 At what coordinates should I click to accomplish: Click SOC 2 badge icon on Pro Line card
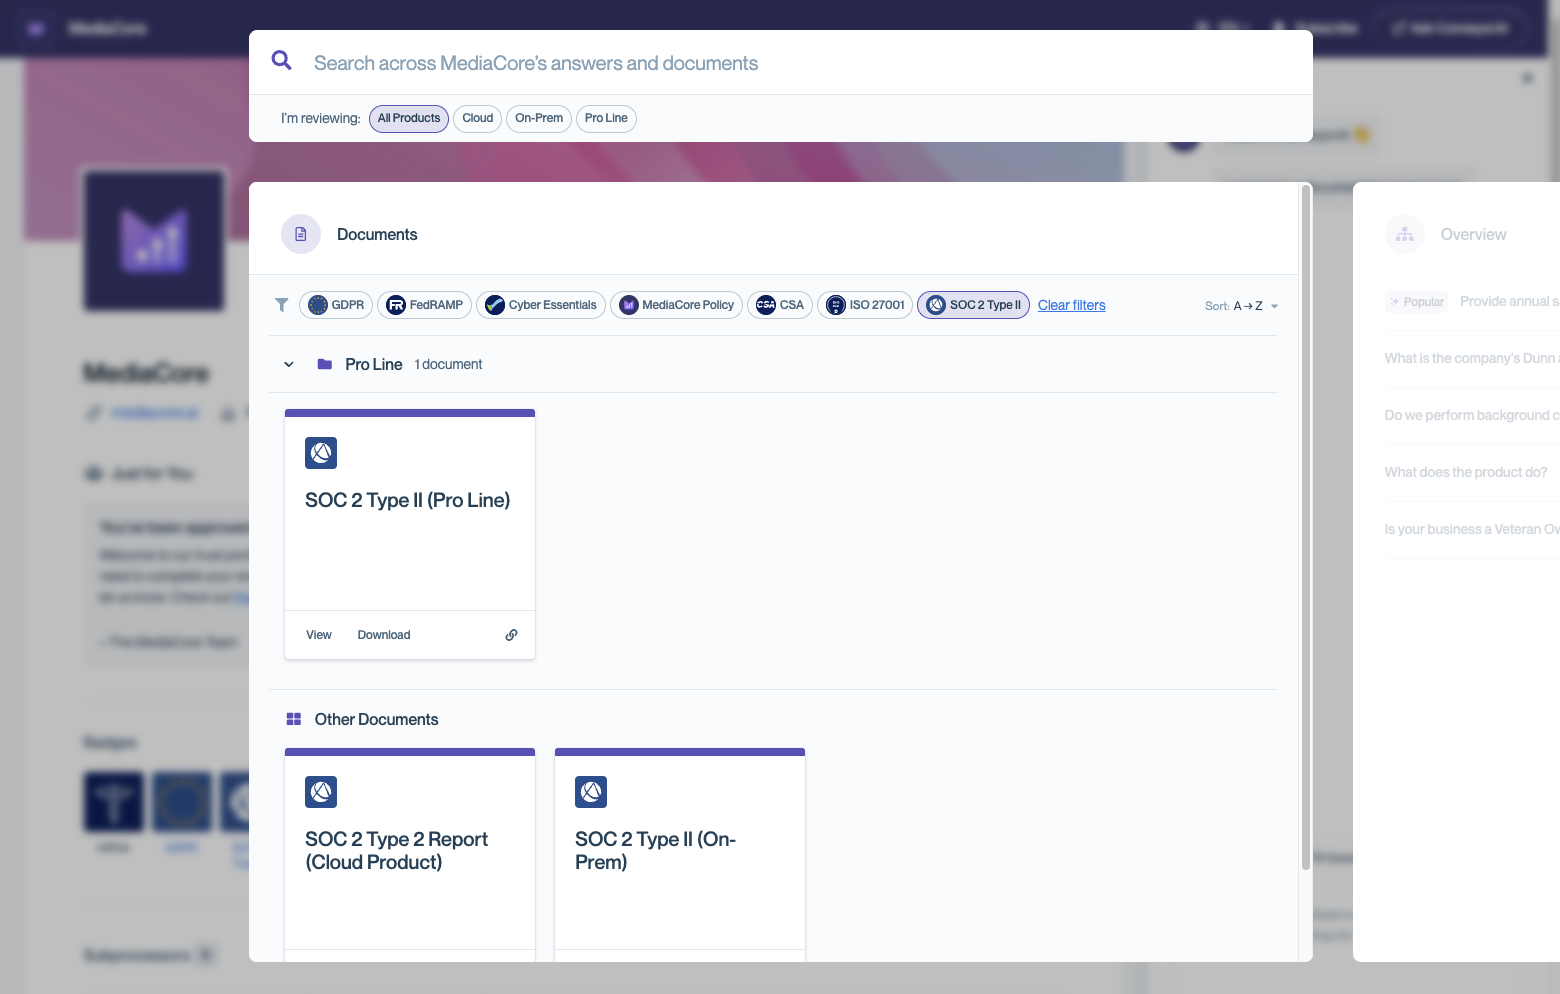[x=321, y=453]
